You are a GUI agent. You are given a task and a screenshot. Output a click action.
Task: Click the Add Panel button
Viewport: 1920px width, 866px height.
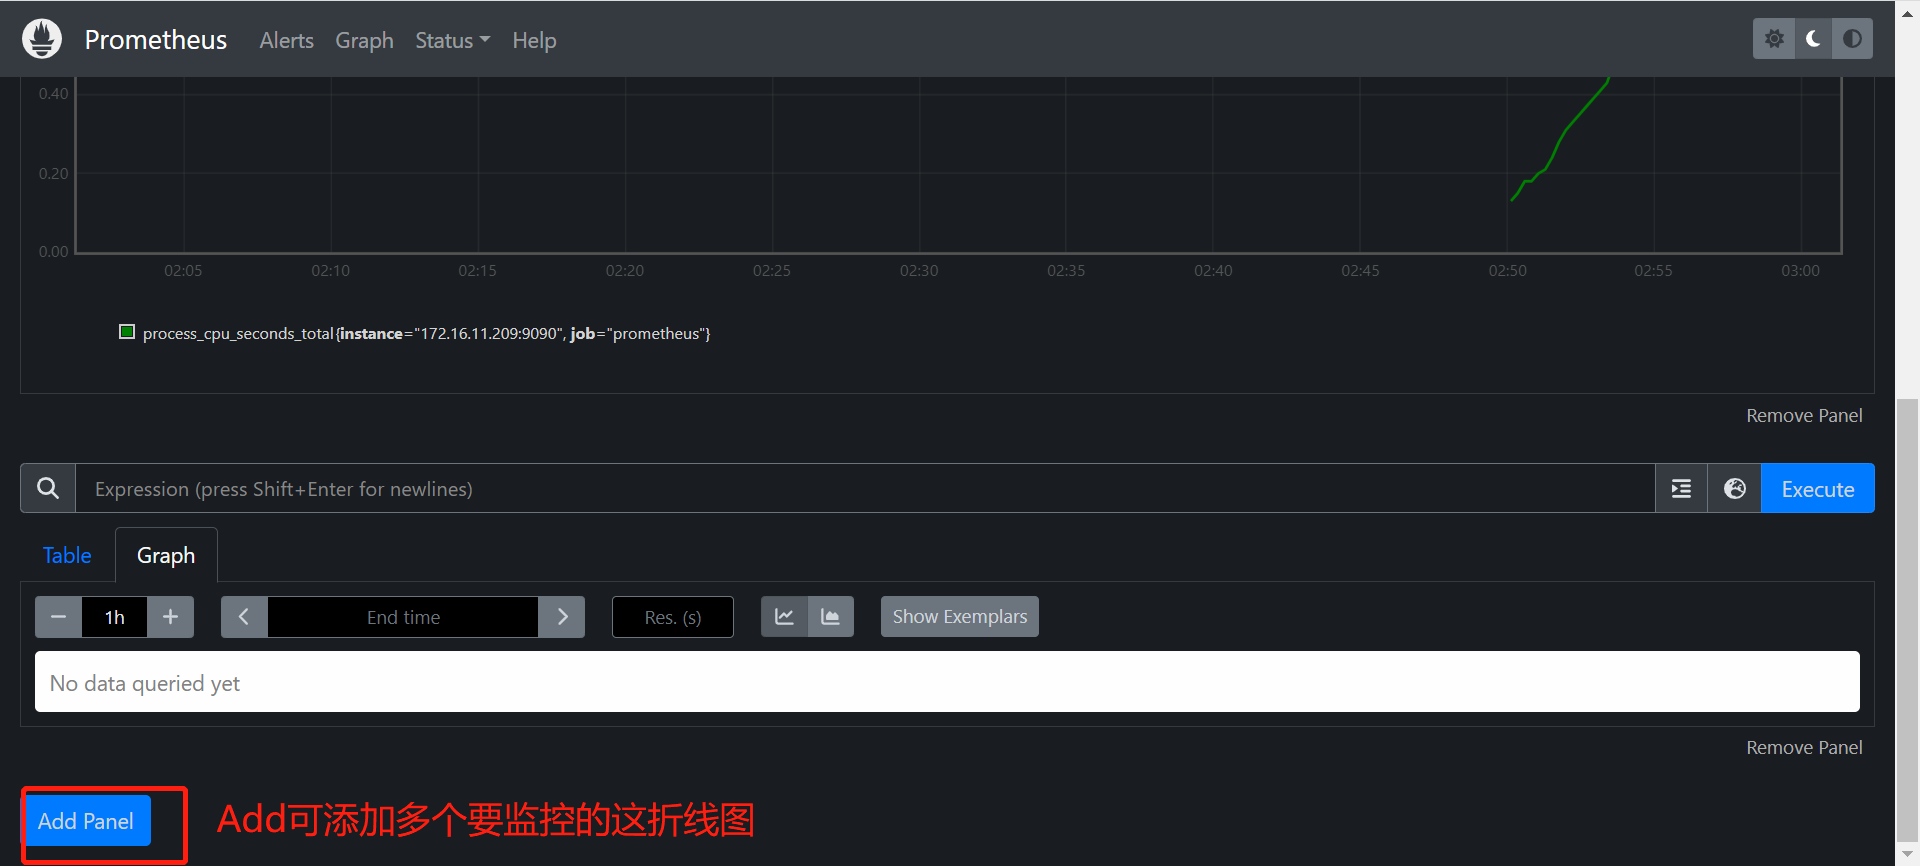86,821
